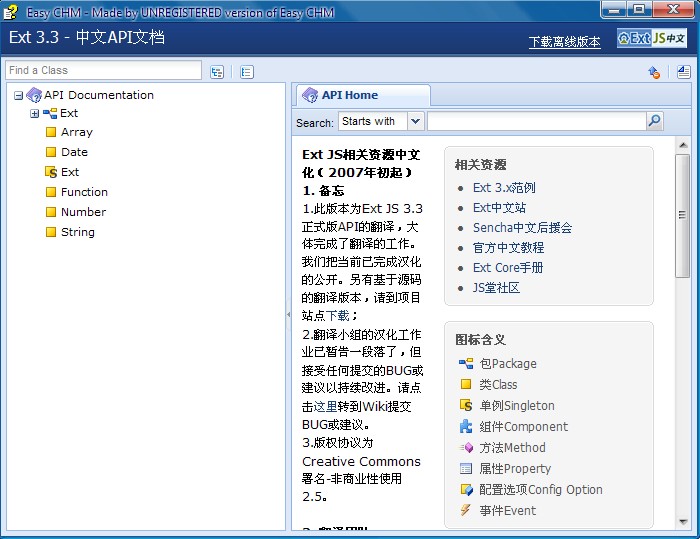700x539 pixels.
Task: Expand the Ext package node
Action: point(34,114)
